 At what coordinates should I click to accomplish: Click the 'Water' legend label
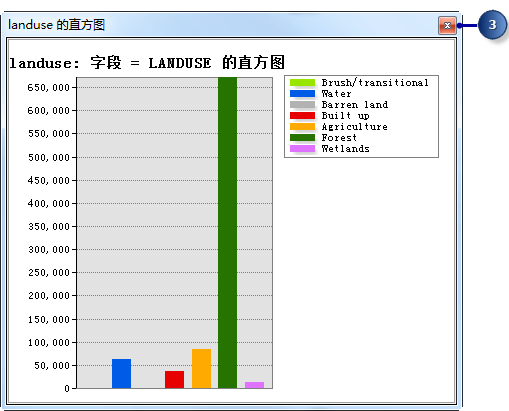[x=336, y=93]
